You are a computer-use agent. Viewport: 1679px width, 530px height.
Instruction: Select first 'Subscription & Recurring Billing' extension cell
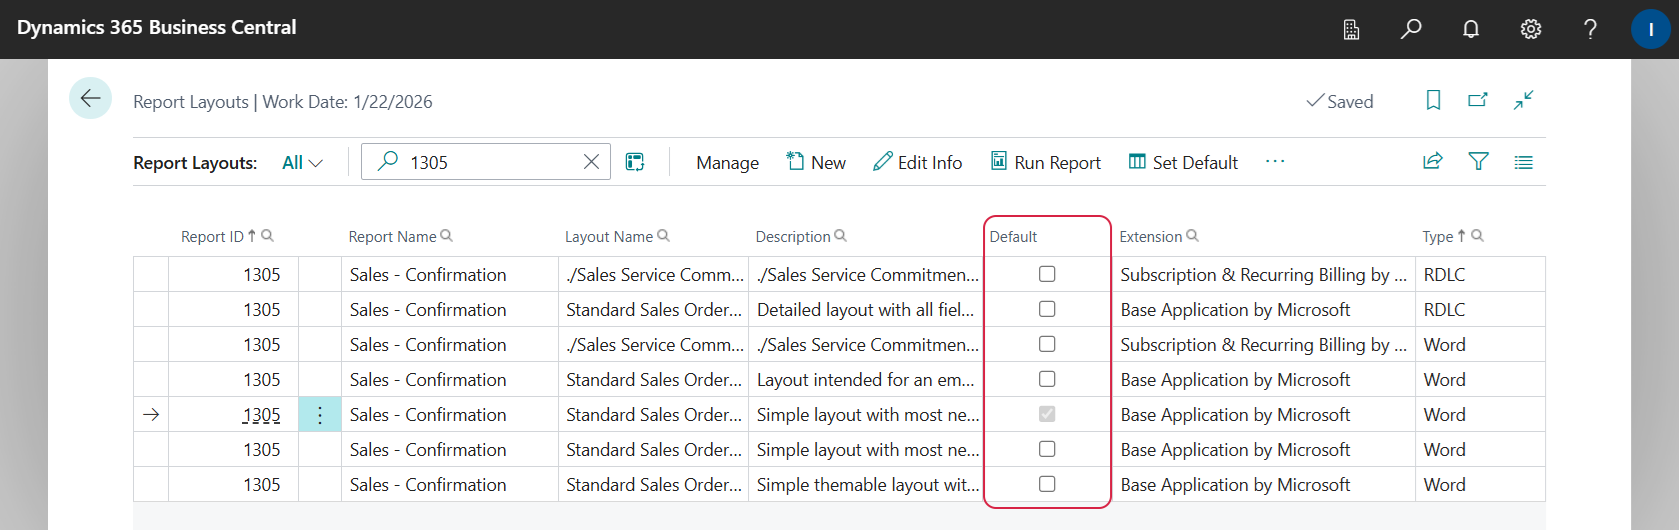point(1263,275)
